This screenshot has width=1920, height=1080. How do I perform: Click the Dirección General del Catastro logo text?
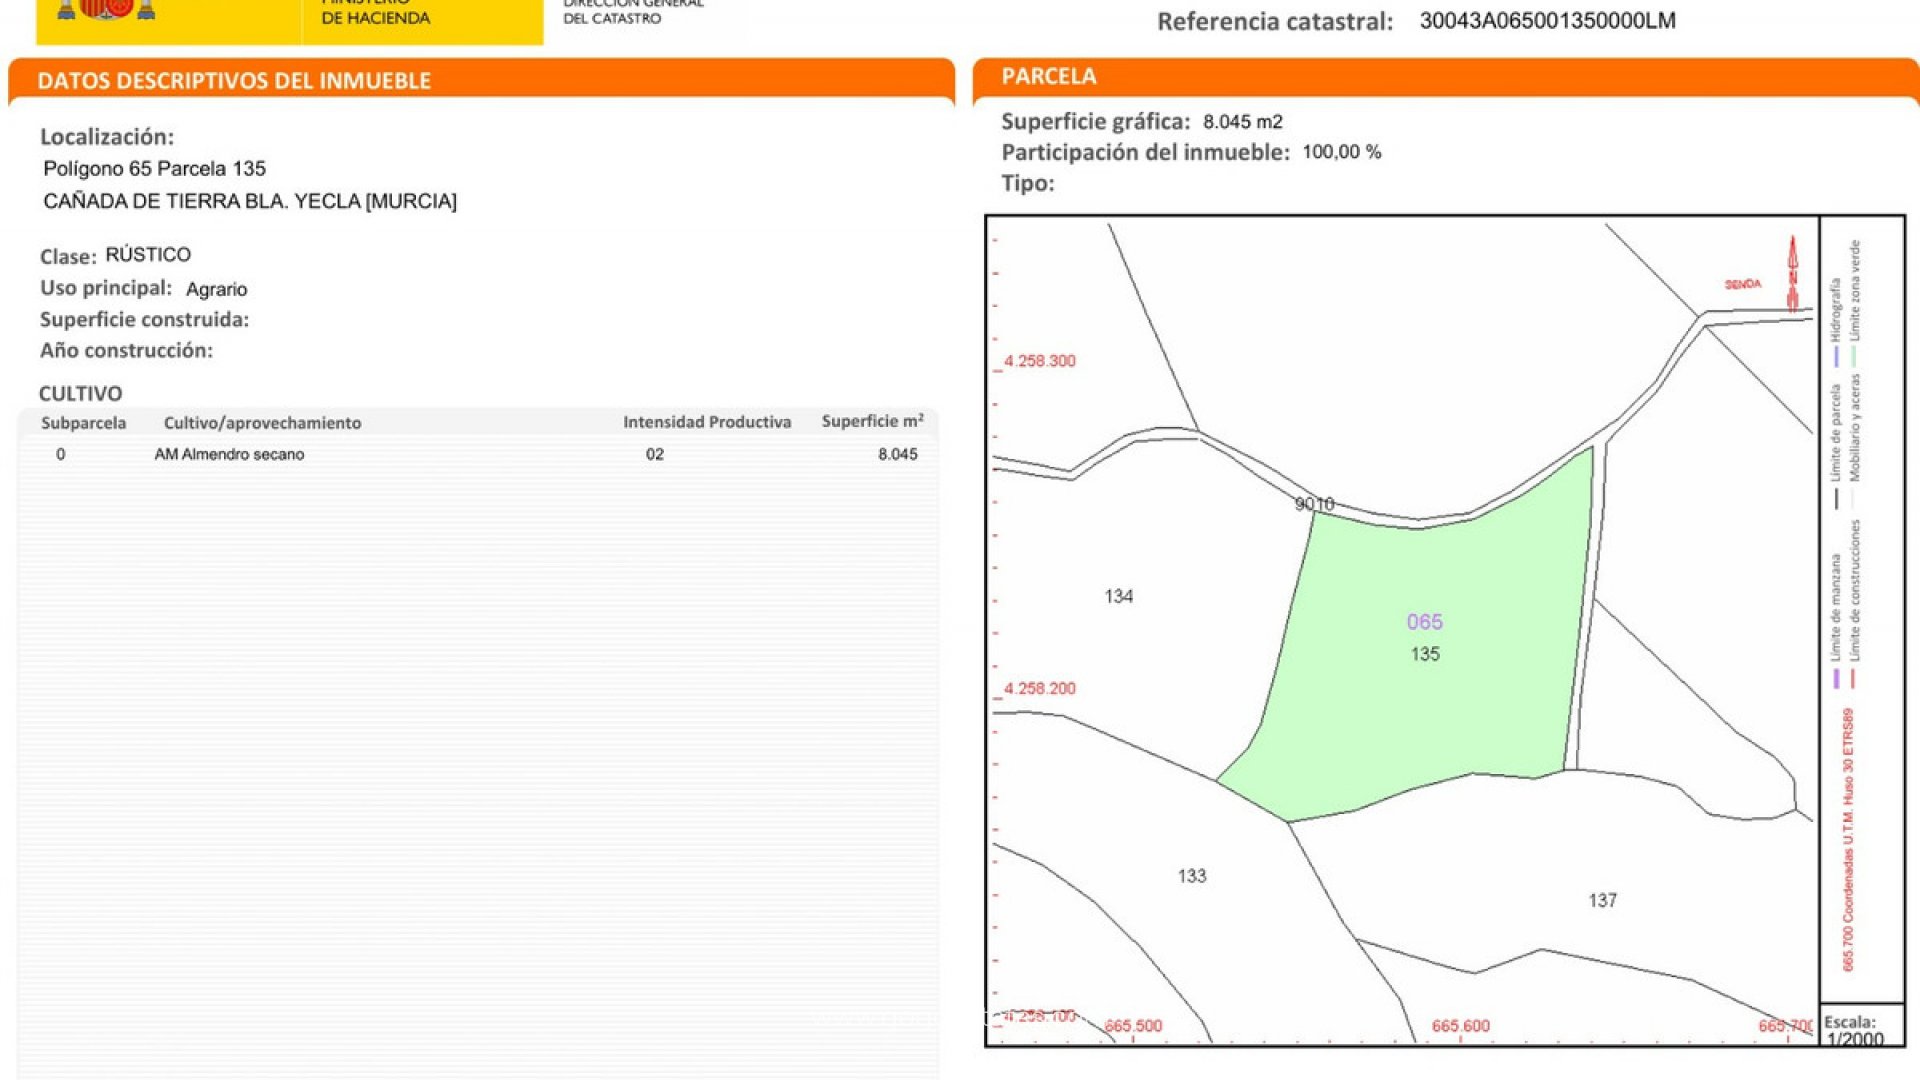click(633, 12)
